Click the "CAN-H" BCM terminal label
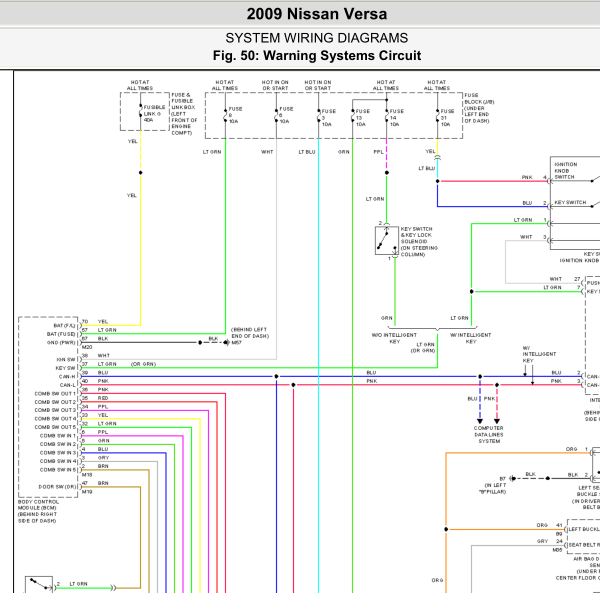The height and width of the screenshot is (593, 600). 67,376
